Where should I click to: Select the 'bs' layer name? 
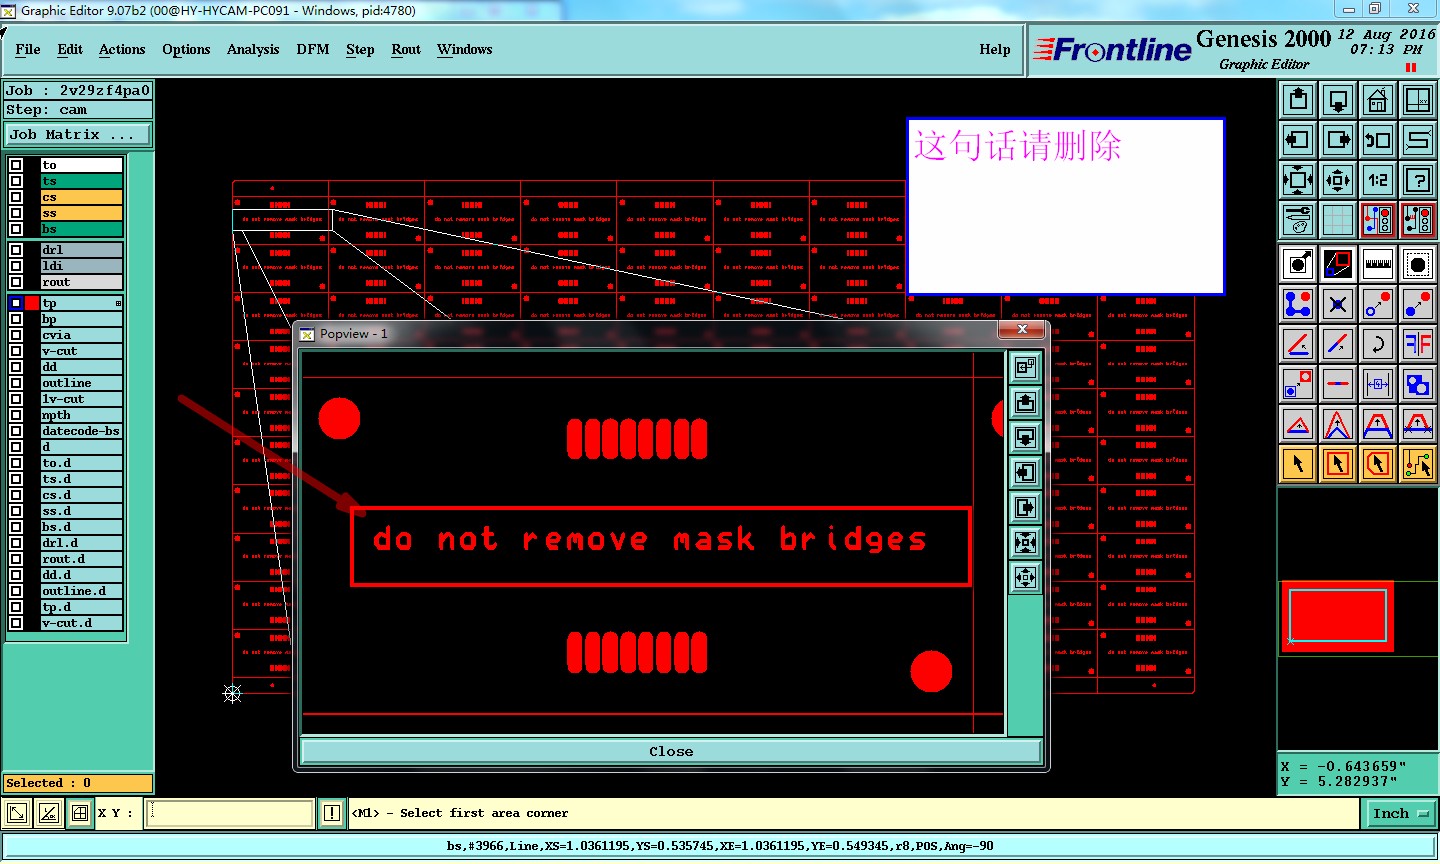[x=81, y=229]
